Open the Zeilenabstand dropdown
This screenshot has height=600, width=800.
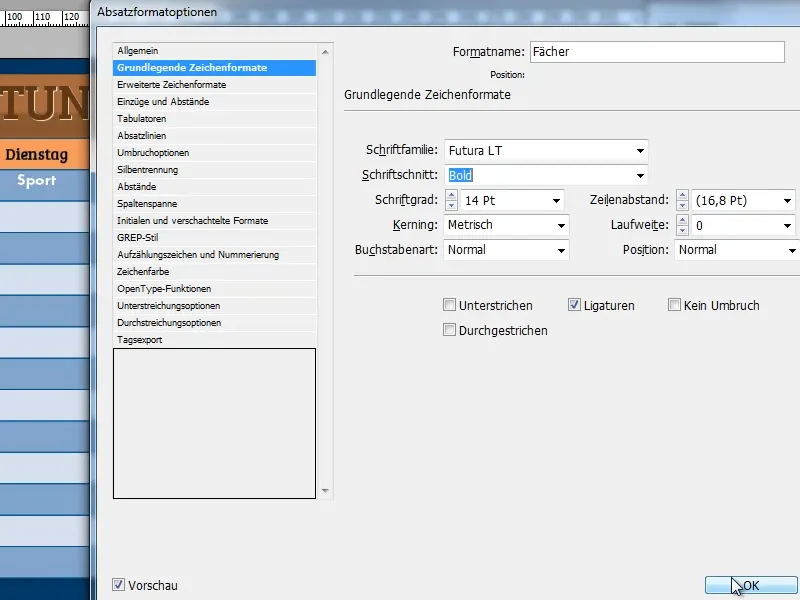[x=787, y=201]
